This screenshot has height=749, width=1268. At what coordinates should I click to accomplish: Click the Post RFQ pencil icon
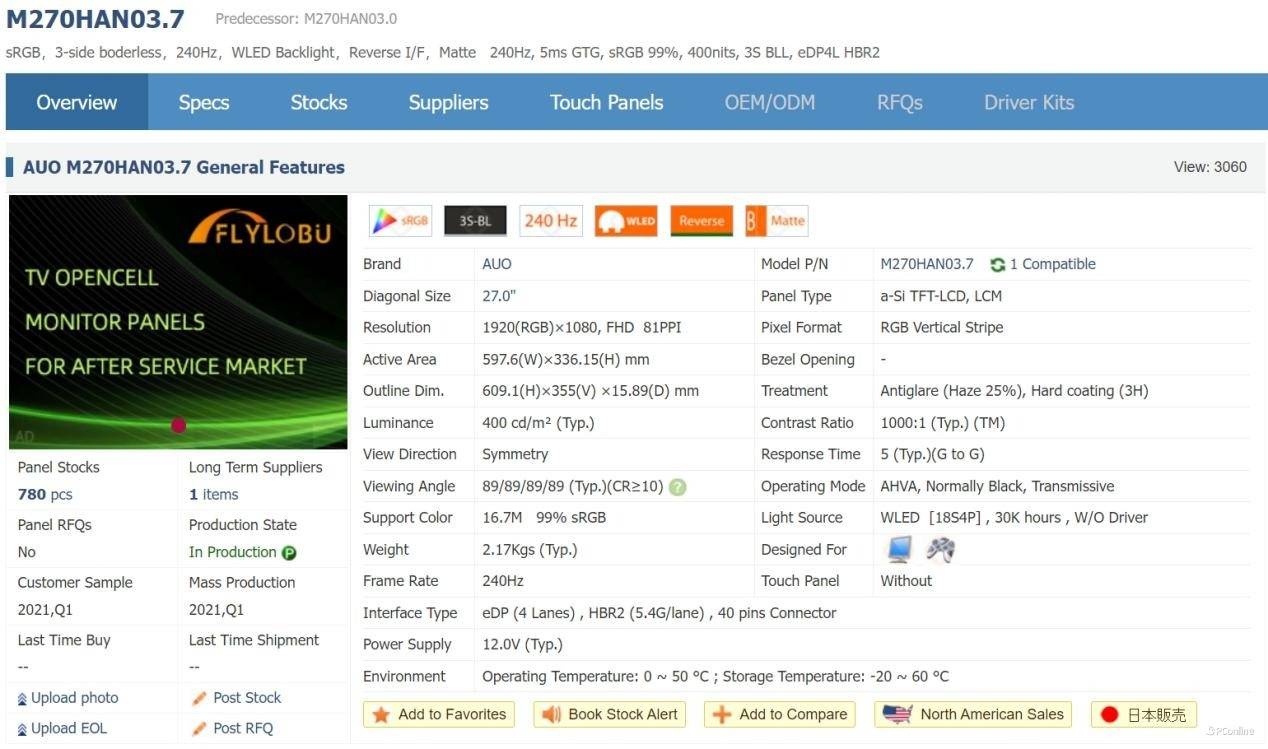pos(199,728)
